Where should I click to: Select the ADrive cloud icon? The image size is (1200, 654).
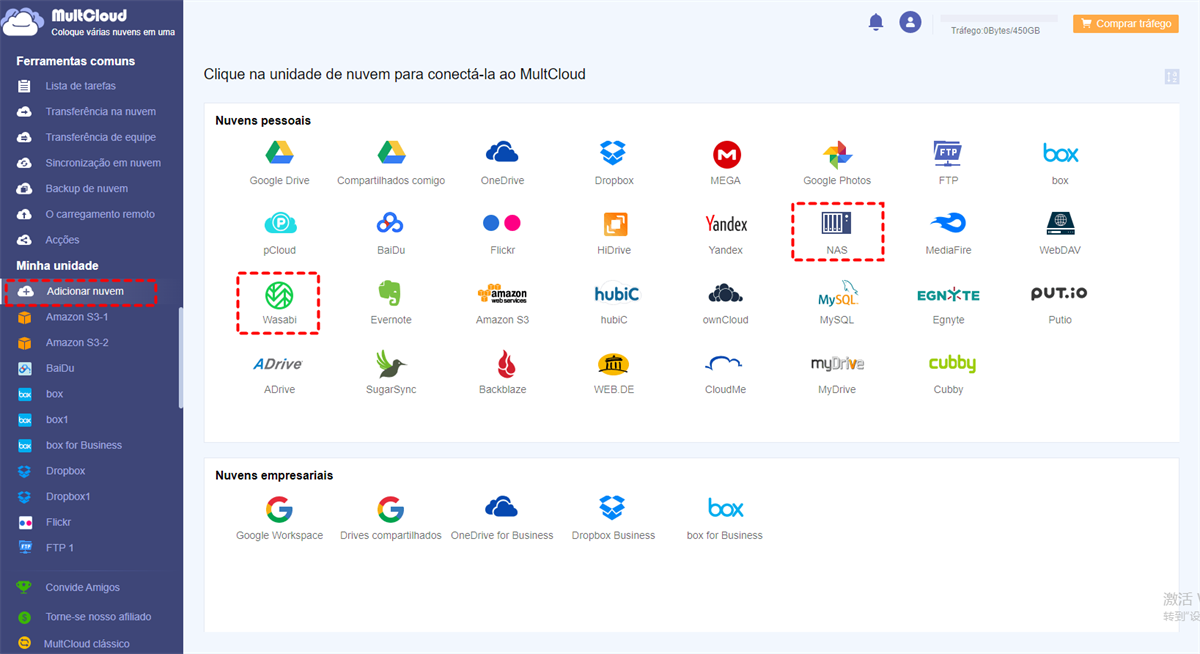278,364
